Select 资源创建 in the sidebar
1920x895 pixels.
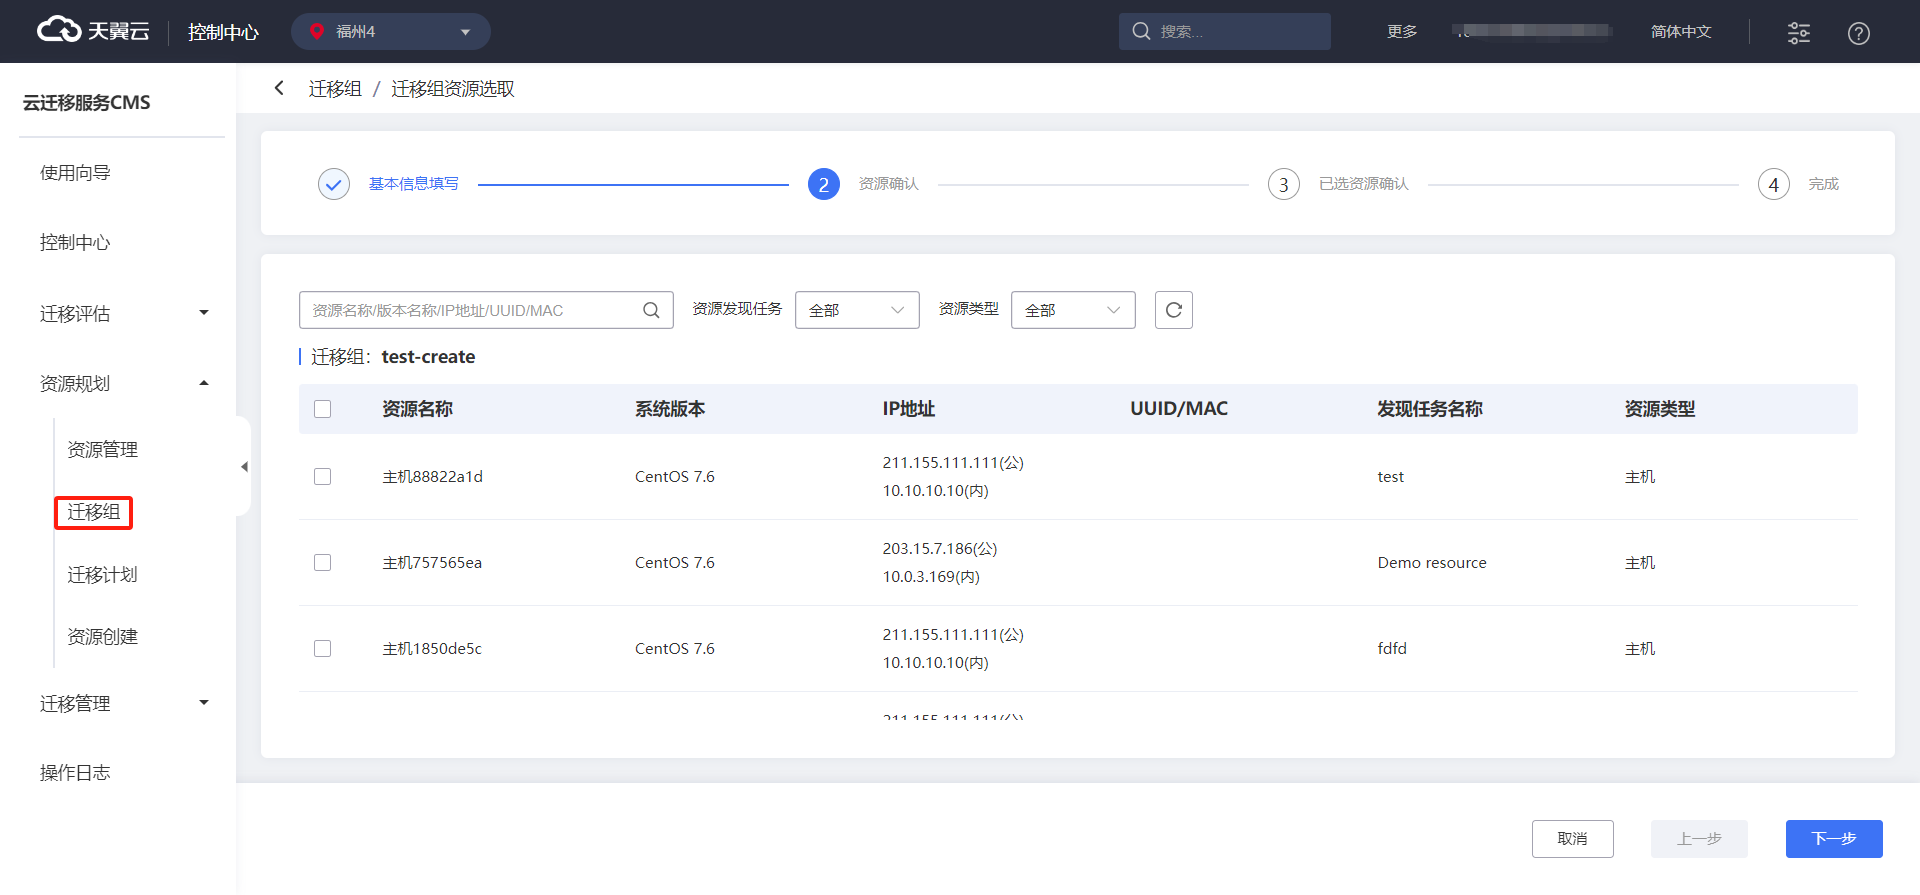coord(102,637)
